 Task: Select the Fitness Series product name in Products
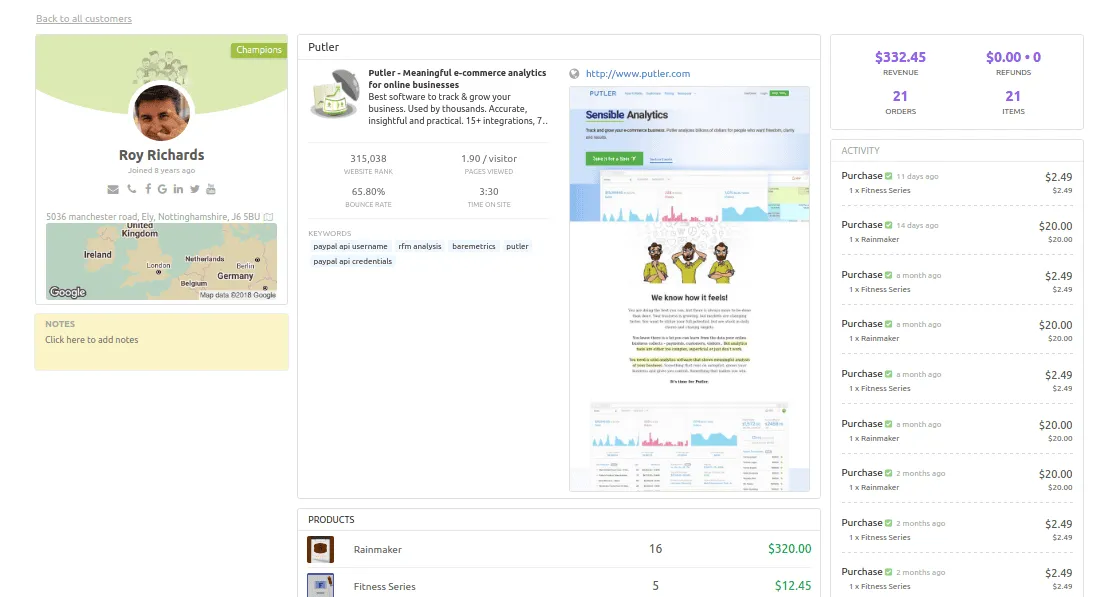384,586
